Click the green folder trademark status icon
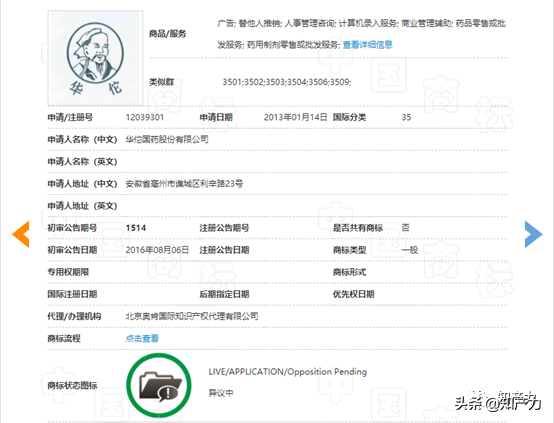Image resolution: width=554 pixels, height=423 pixels. [159, 385]
